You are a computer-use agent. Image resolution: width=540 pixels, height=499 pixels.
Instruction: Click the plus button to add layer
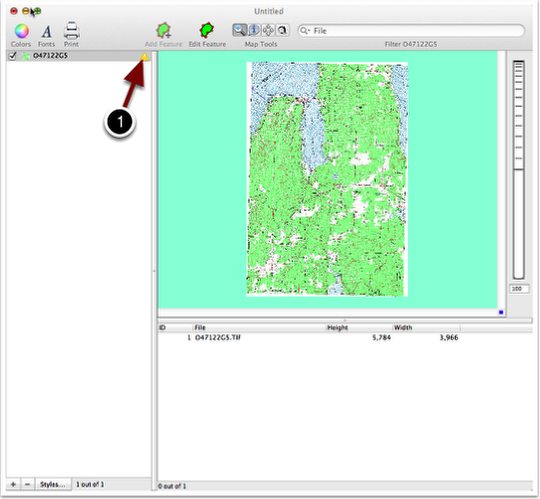coord(13,484)
